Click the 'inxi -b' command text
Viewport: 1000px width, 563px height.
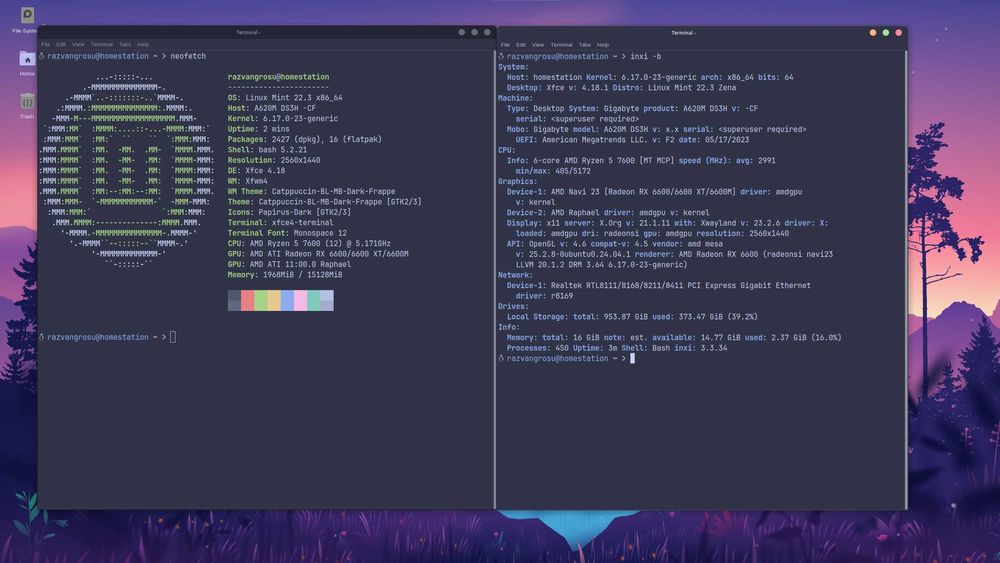(645, 56)
